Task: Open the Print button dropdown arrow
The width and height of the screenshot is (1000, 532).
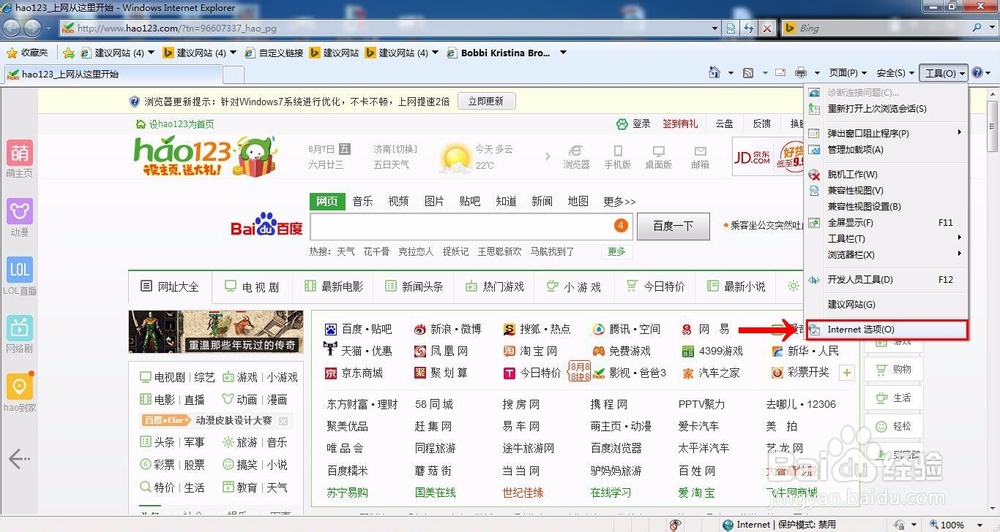Action: (x=816, y=73)
